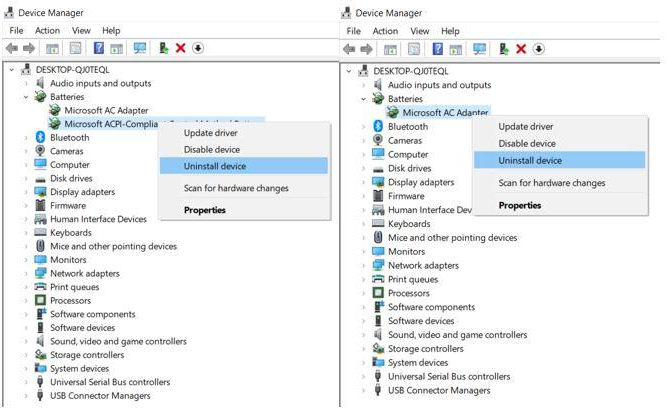The image size is (672, 412).
Task: Open the Action menu in the left window
Action: [47, 31]
